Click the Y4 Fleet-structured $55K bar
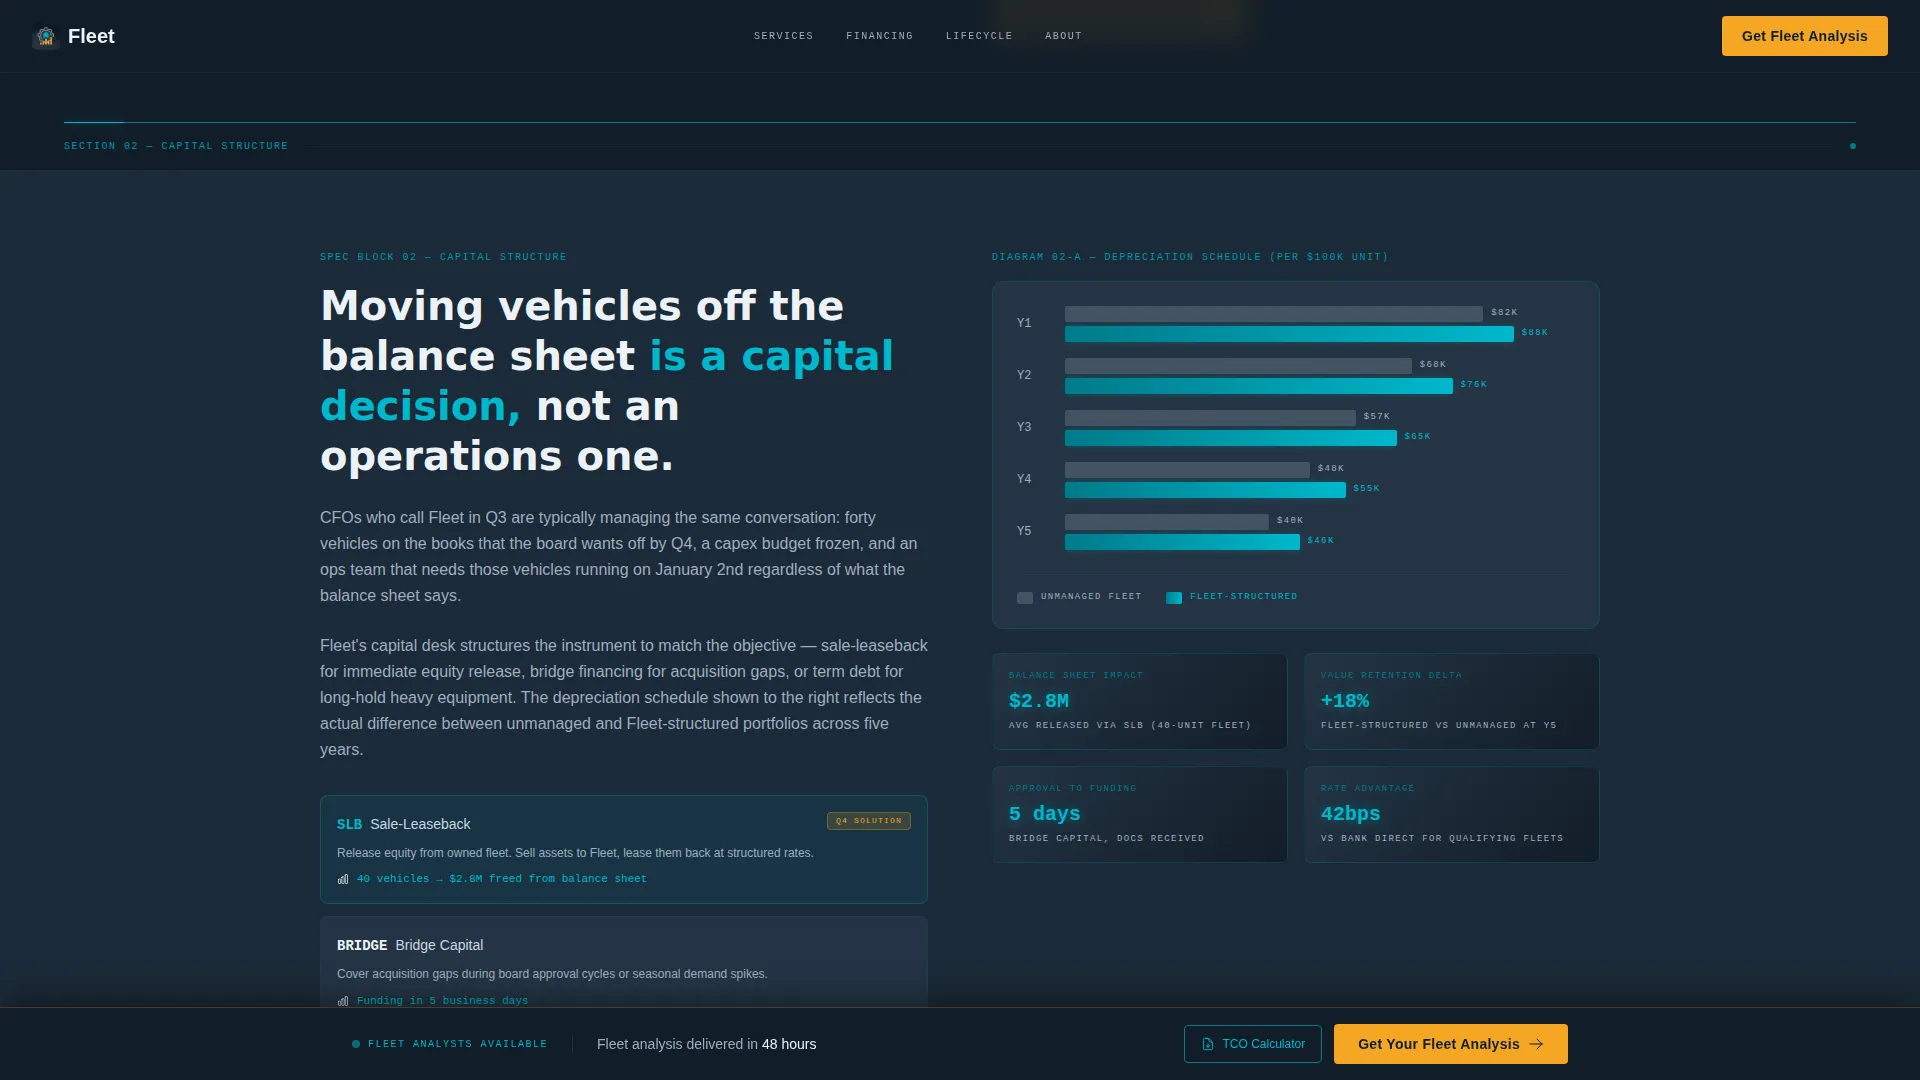Viewport: 1920px width, 1080px height. click(x=1205, y=490)
